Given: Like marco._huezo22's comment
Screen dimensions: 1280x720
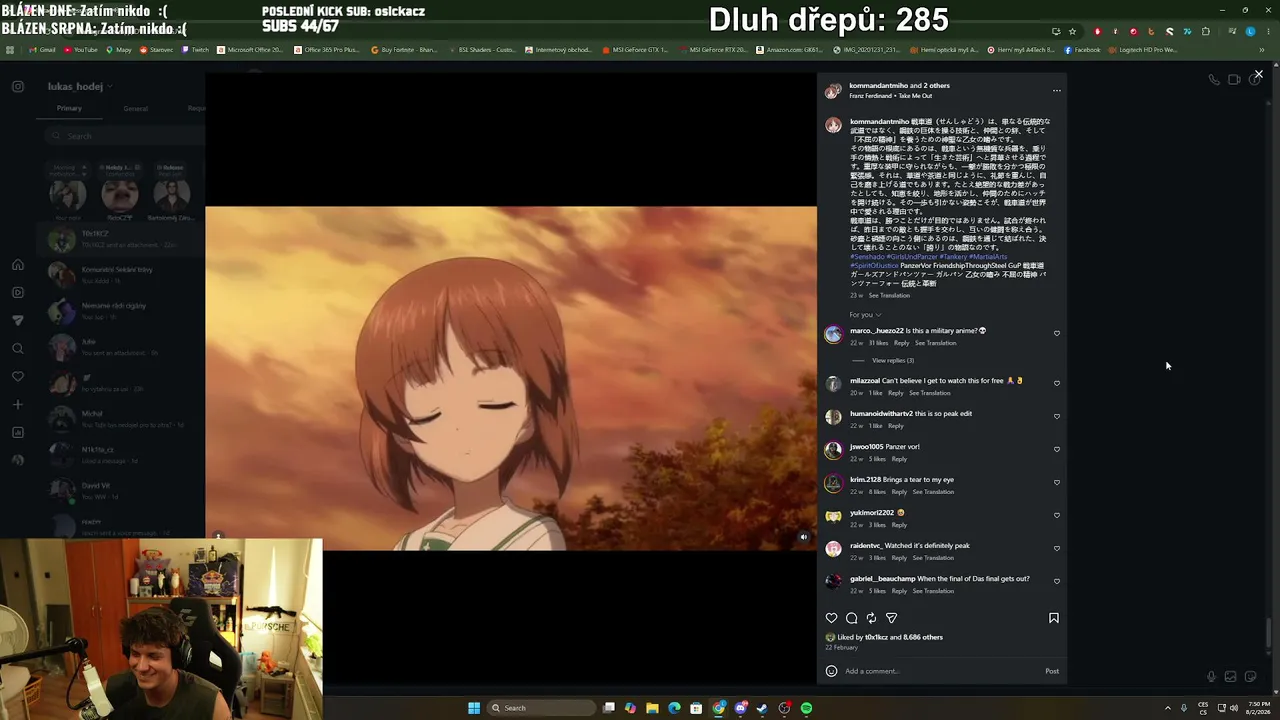Looking at the screenshot, I should point(1057,334).
